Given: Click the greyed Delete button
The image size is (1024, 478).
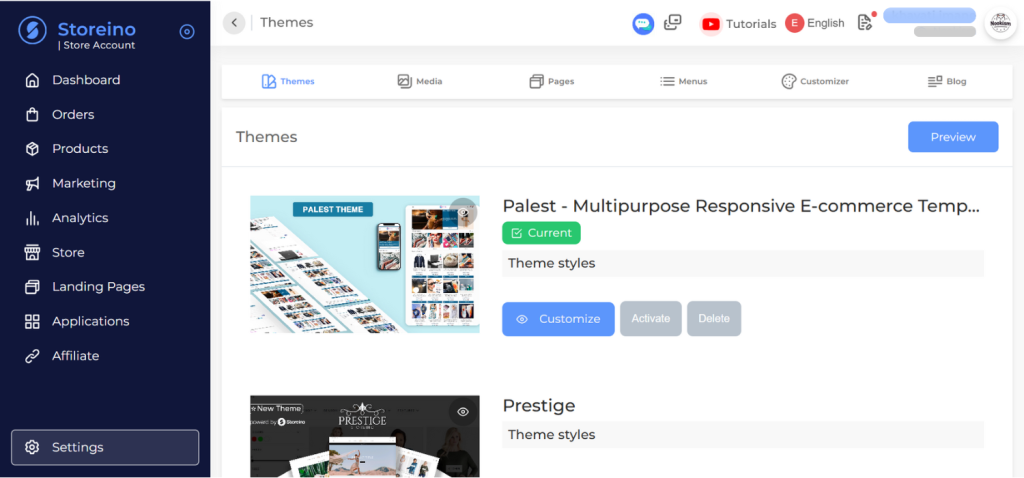Looking at the screenshot, I should [714, 319].
